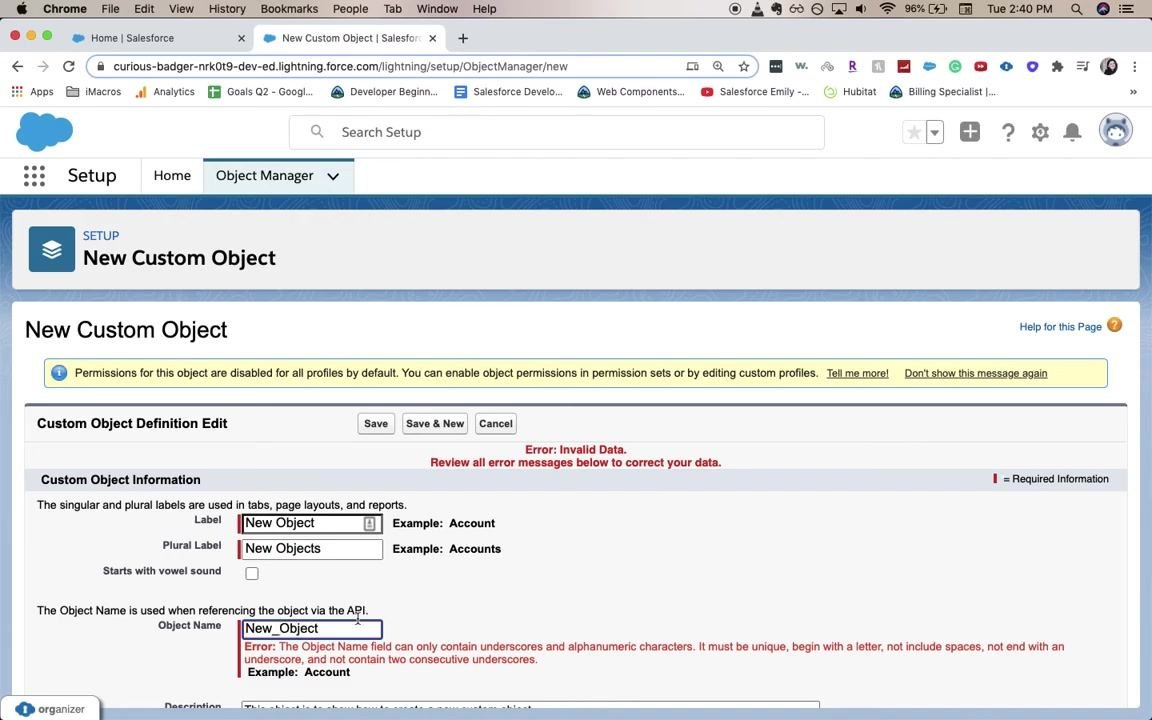Image resolution: width=1152 pixels, height=720 pixels.
Task: Click the New Custom Object layers icon
Action: tap(51, 249)
